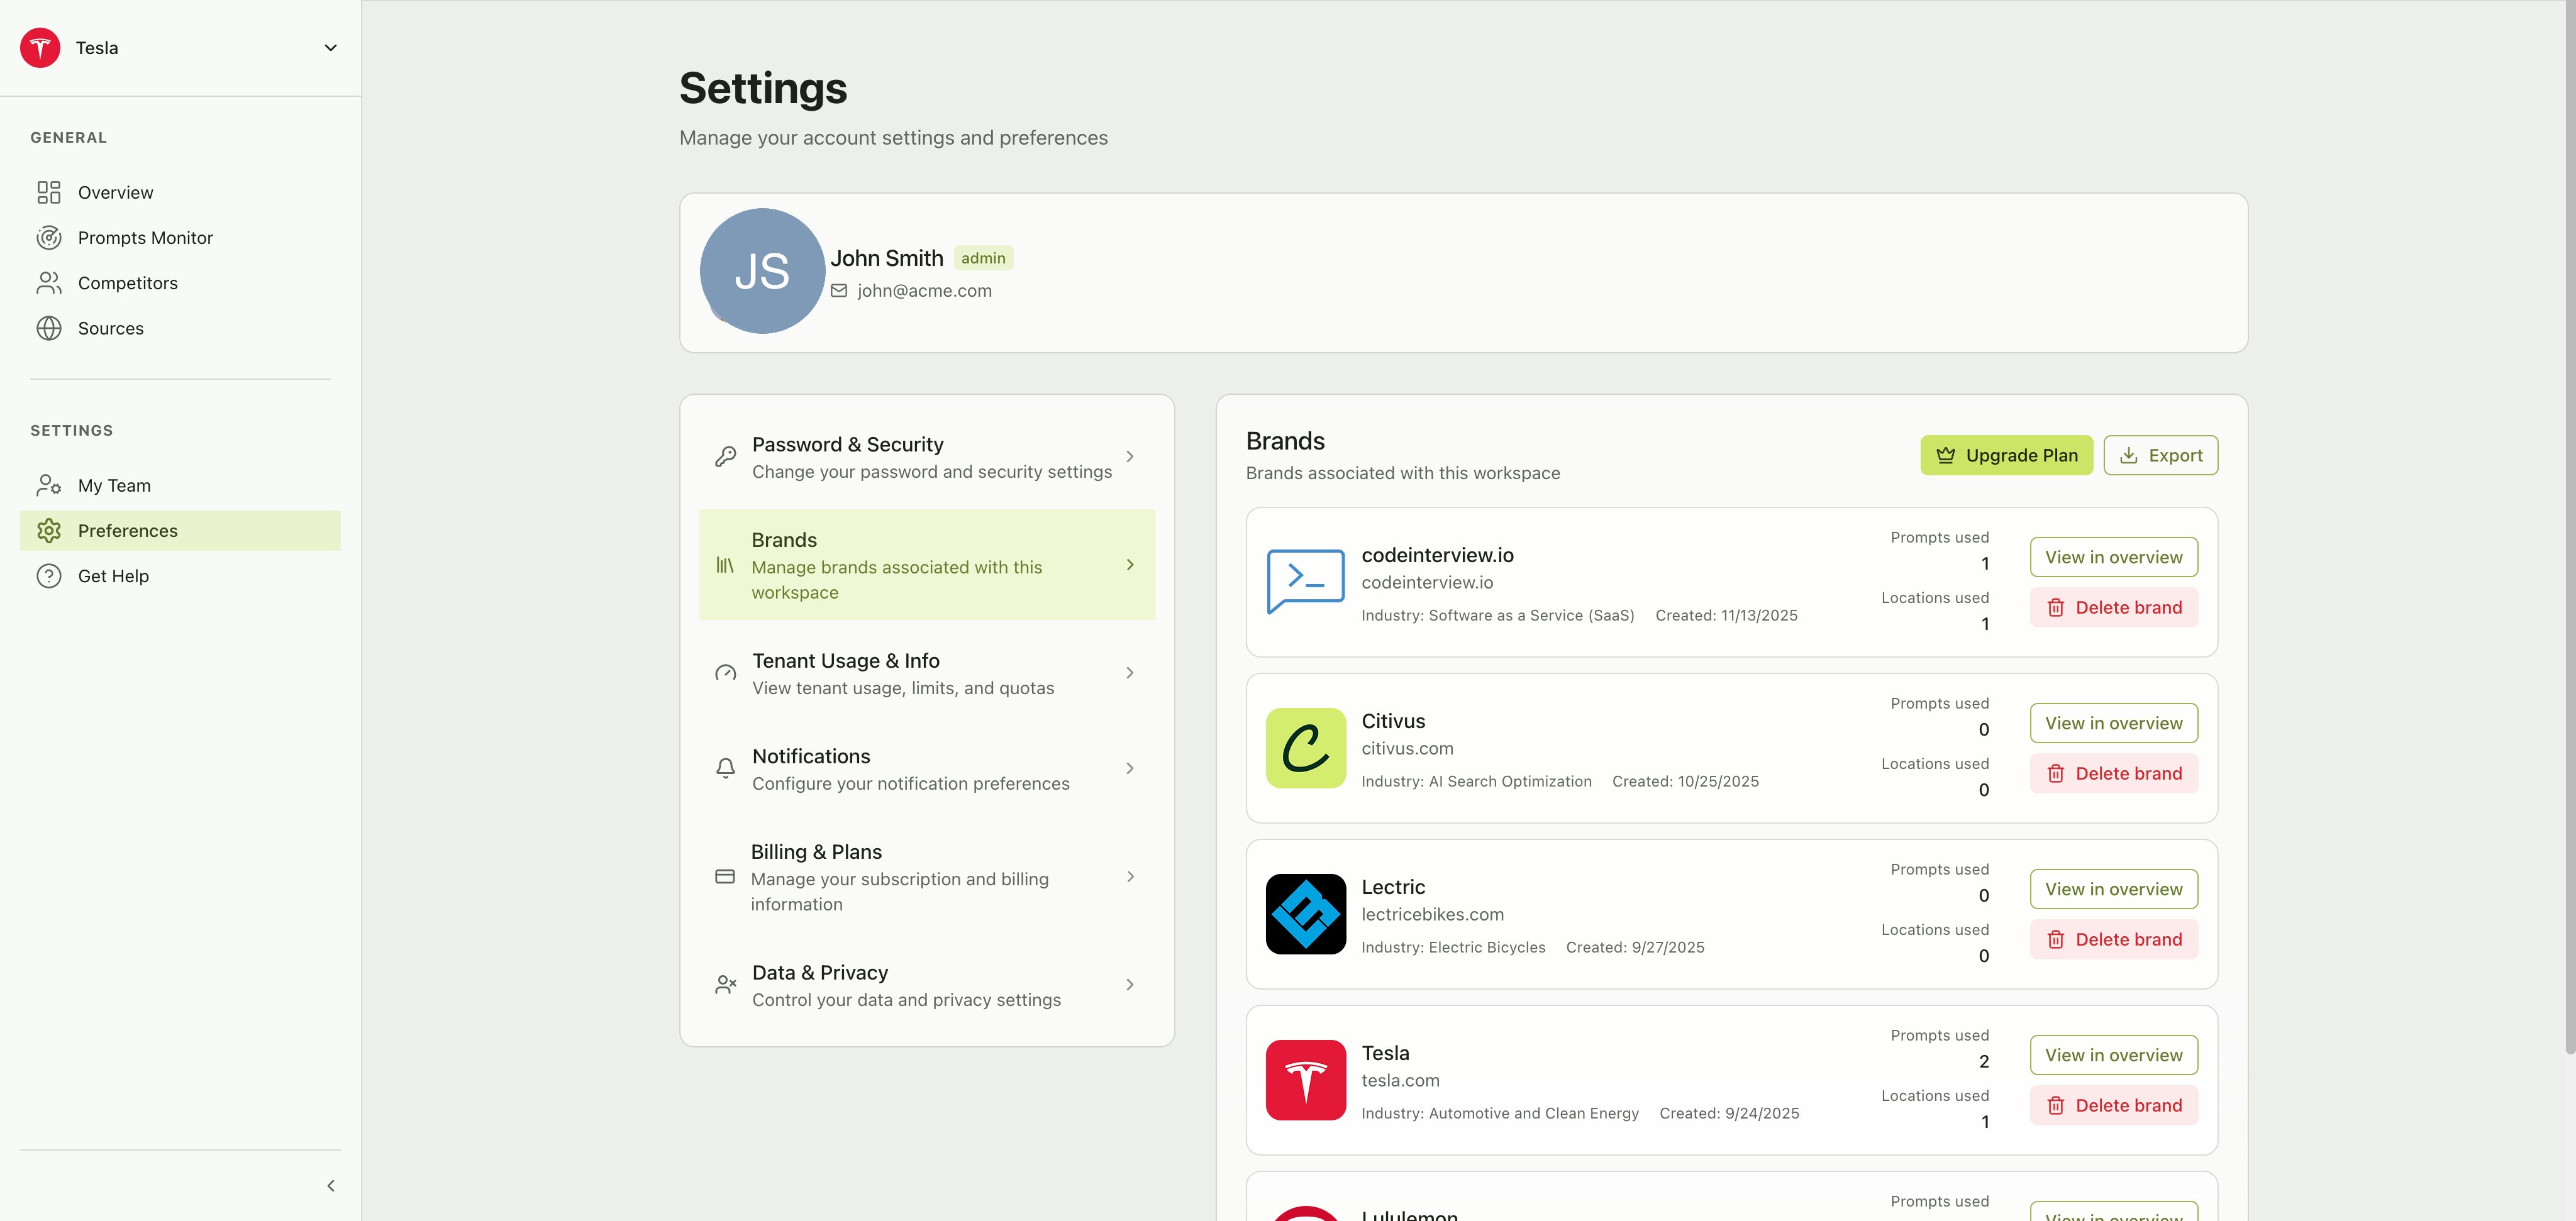Delete the codeinterview.io brand
The width and height of the screenshot is (2576, 1221).
tap(2113, 608)
